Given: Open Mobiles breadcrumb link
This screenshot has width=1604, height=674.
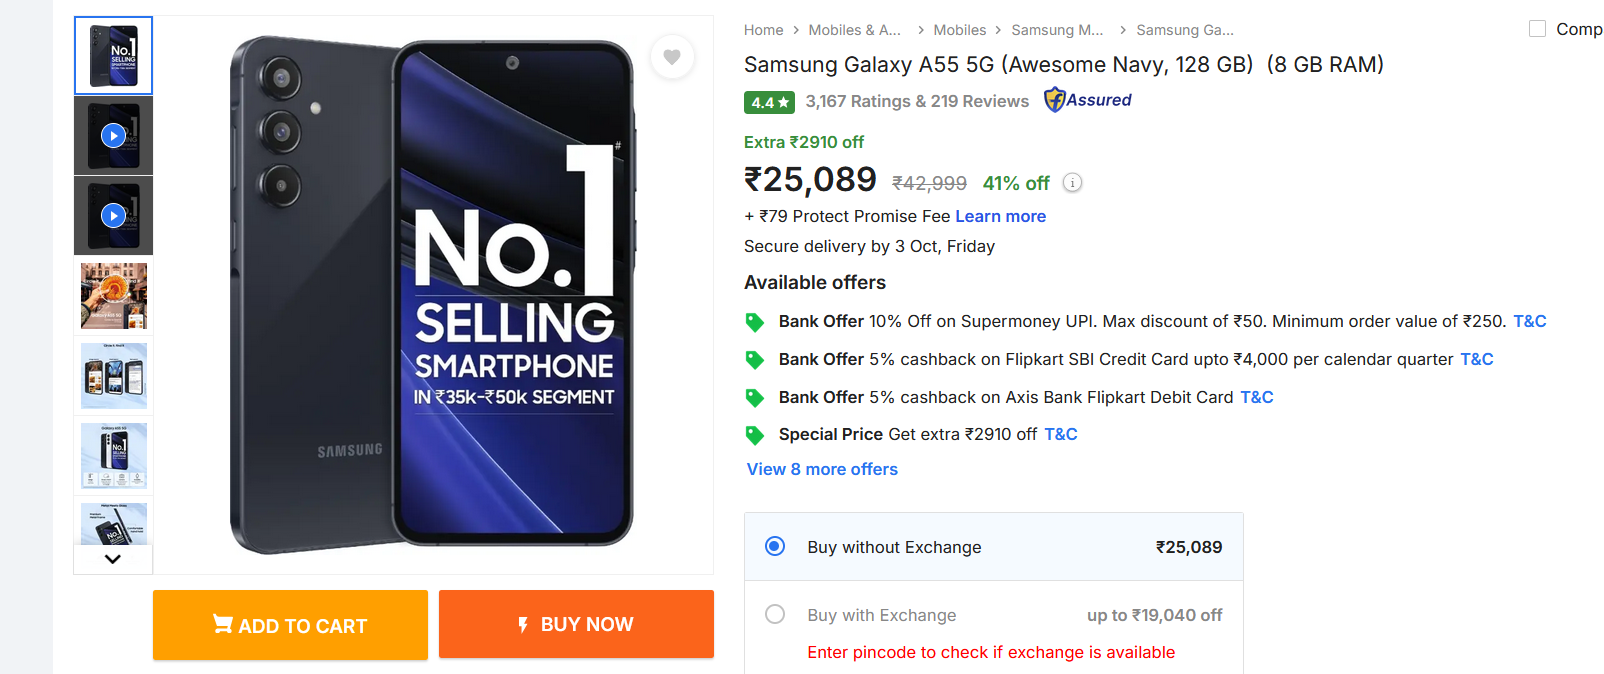Looking at the screenshot, I should pyautogui.click(x=959, y=30).
